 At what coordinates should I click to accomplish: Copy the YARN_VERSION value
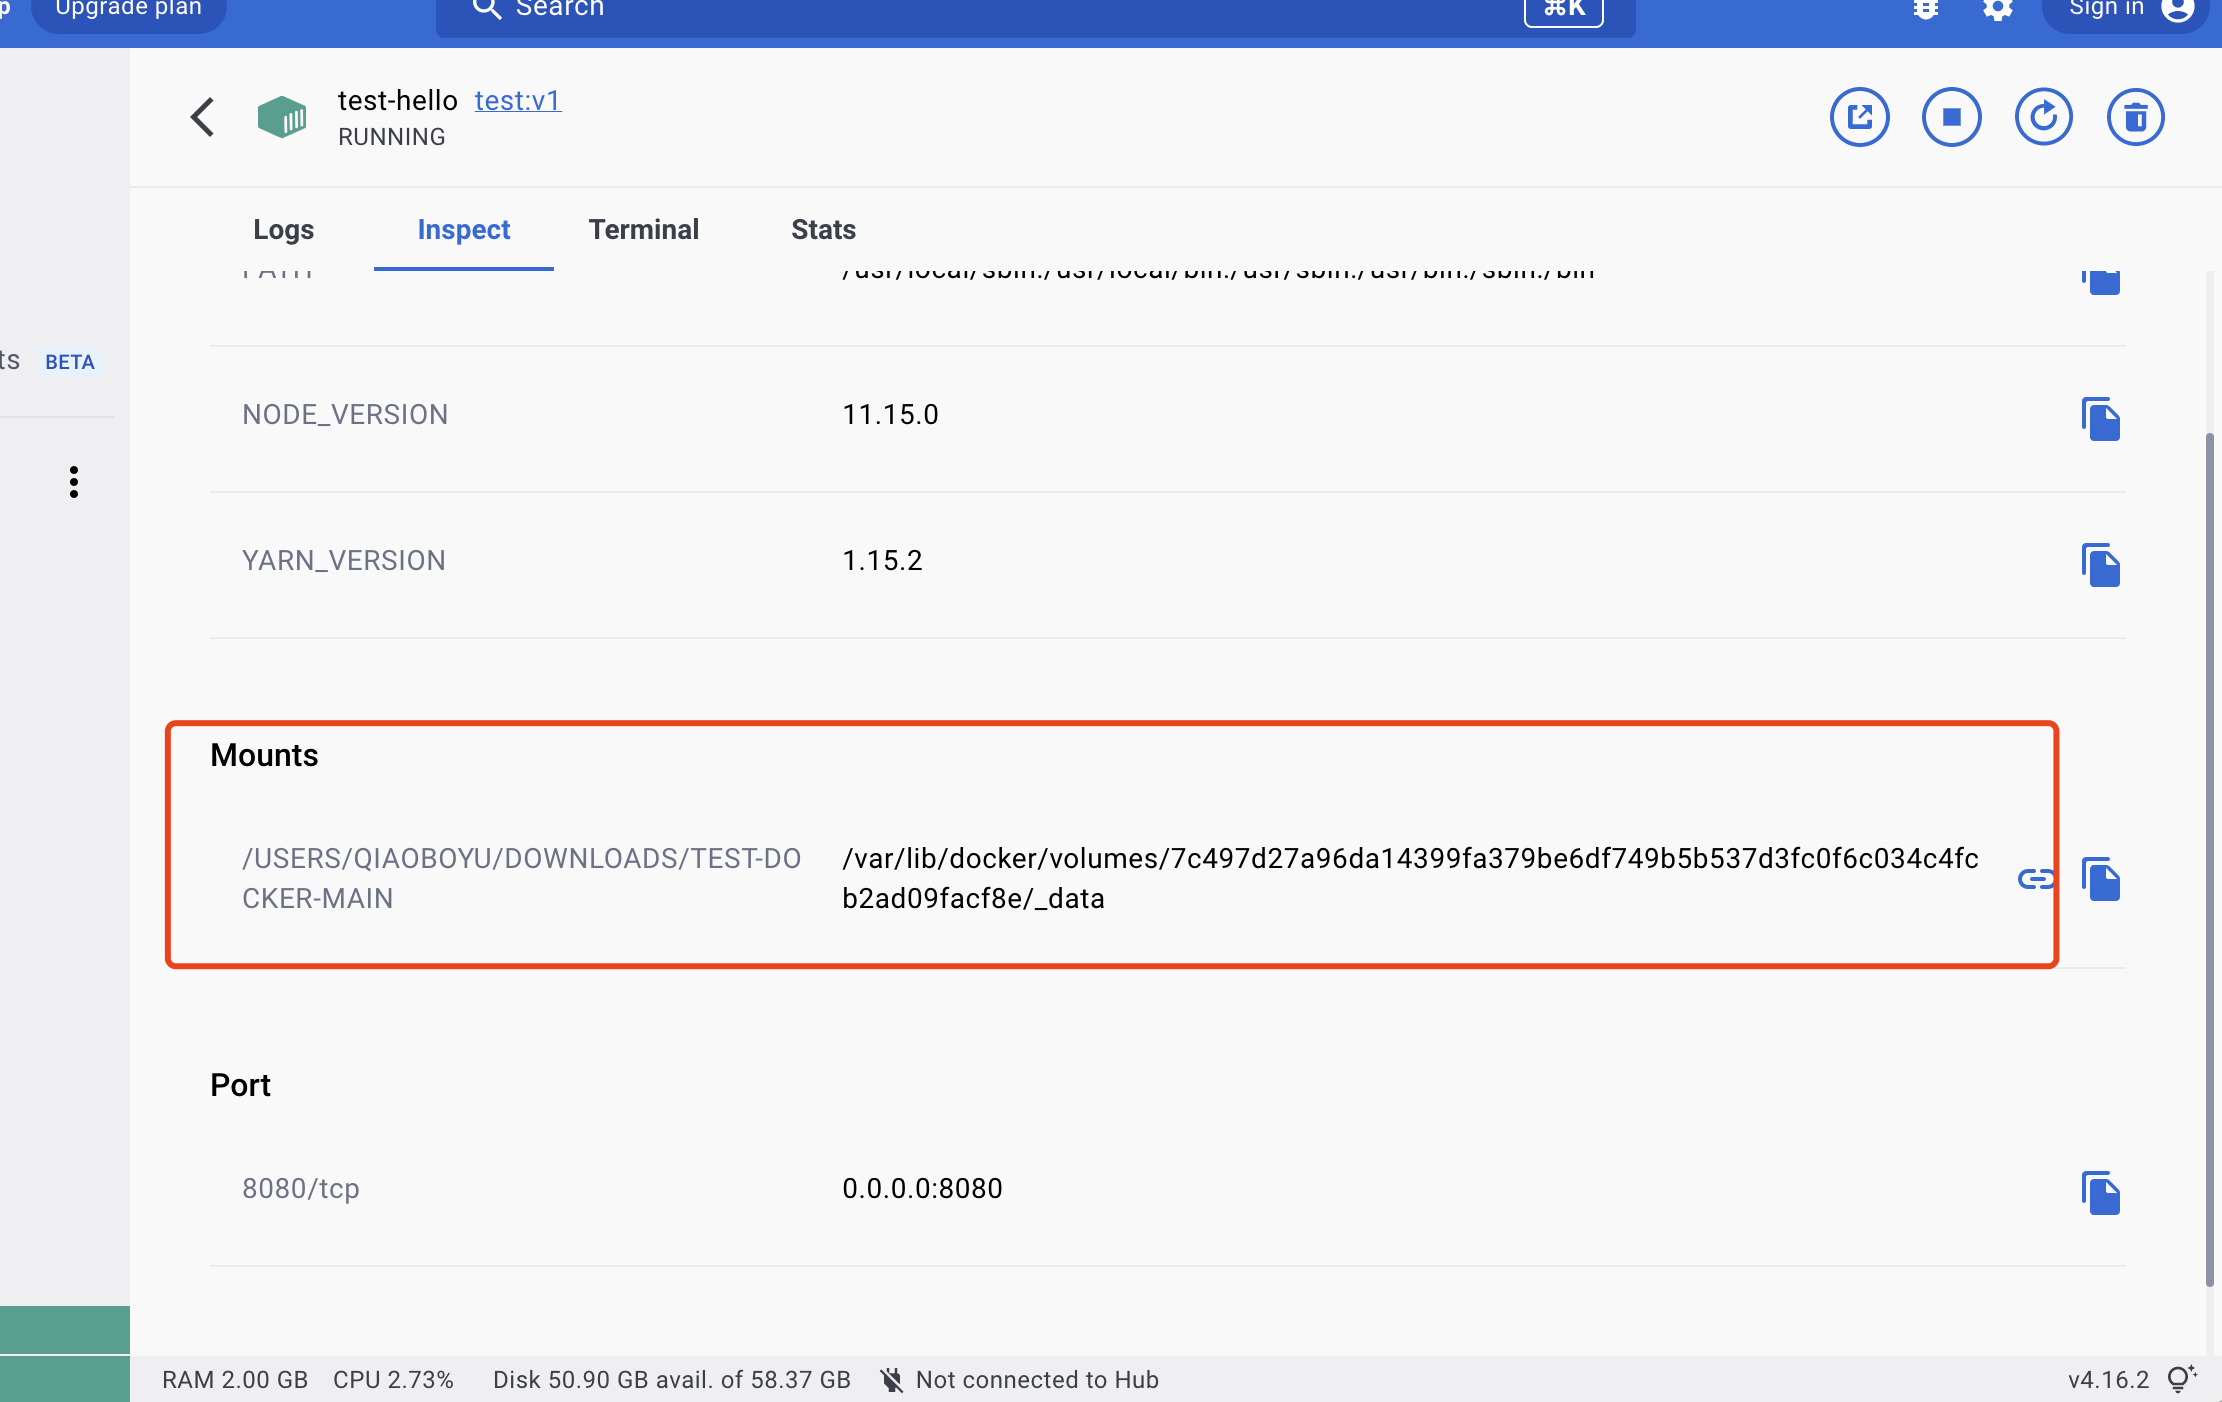2101,566
